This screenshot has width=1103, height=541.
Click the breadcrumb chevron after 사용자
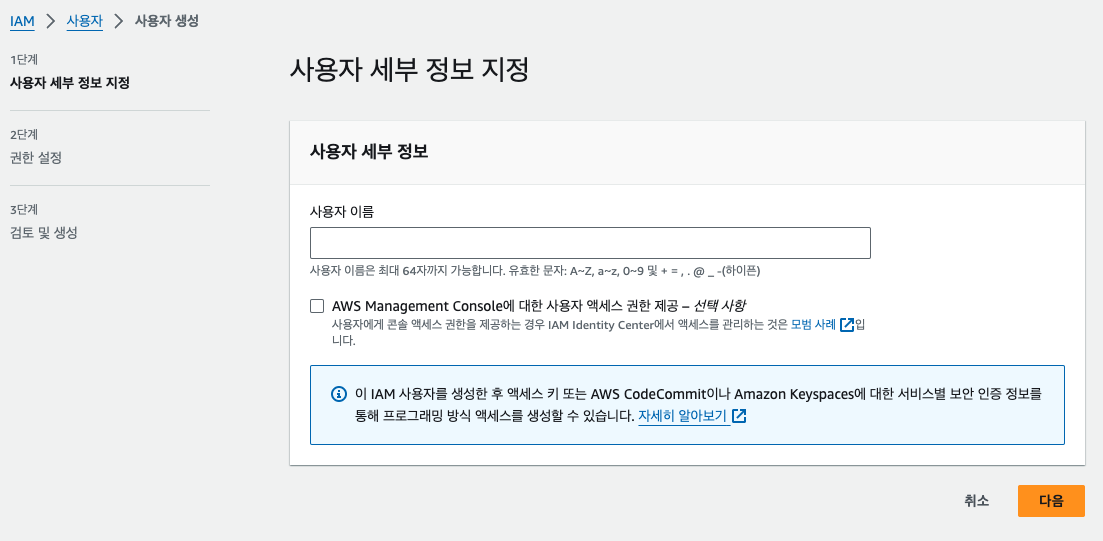[x=119, y=21]
